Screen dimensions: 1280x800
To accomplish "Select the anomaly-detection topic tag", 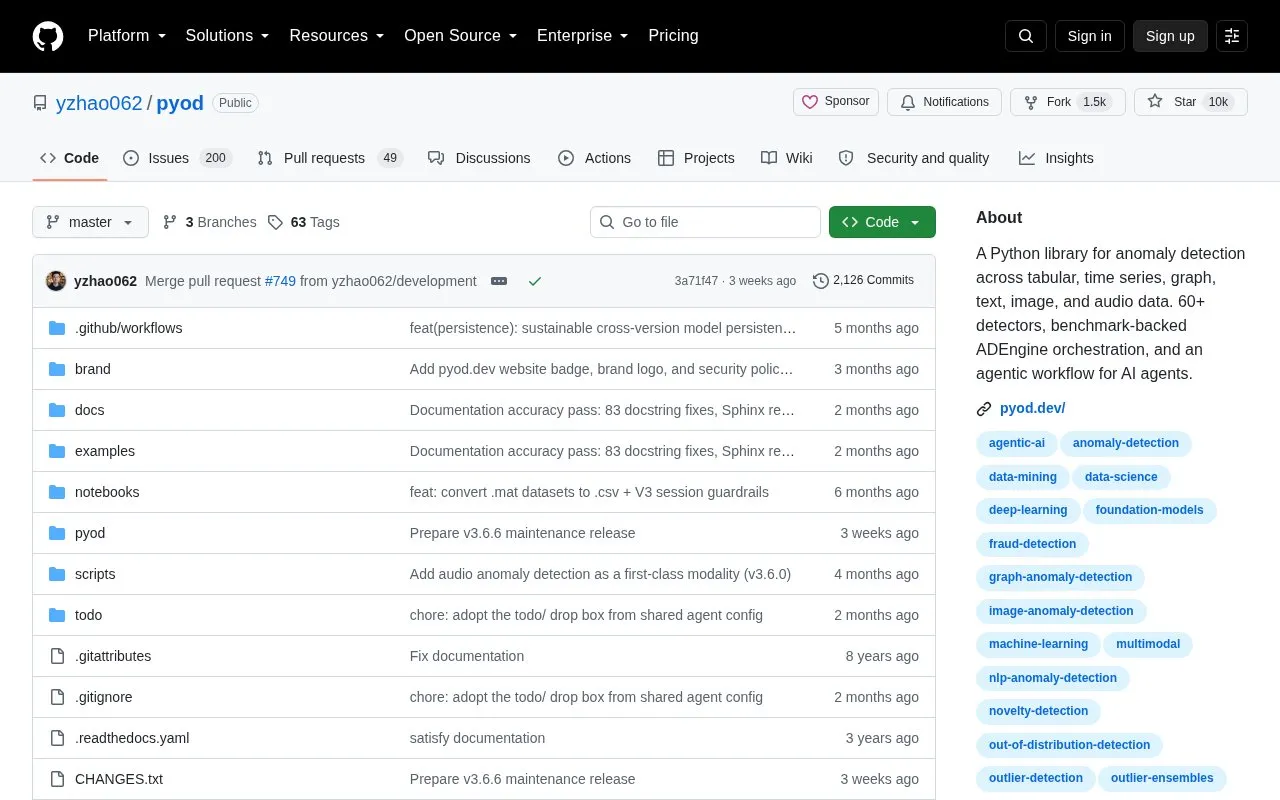I will pos(1126,444).
